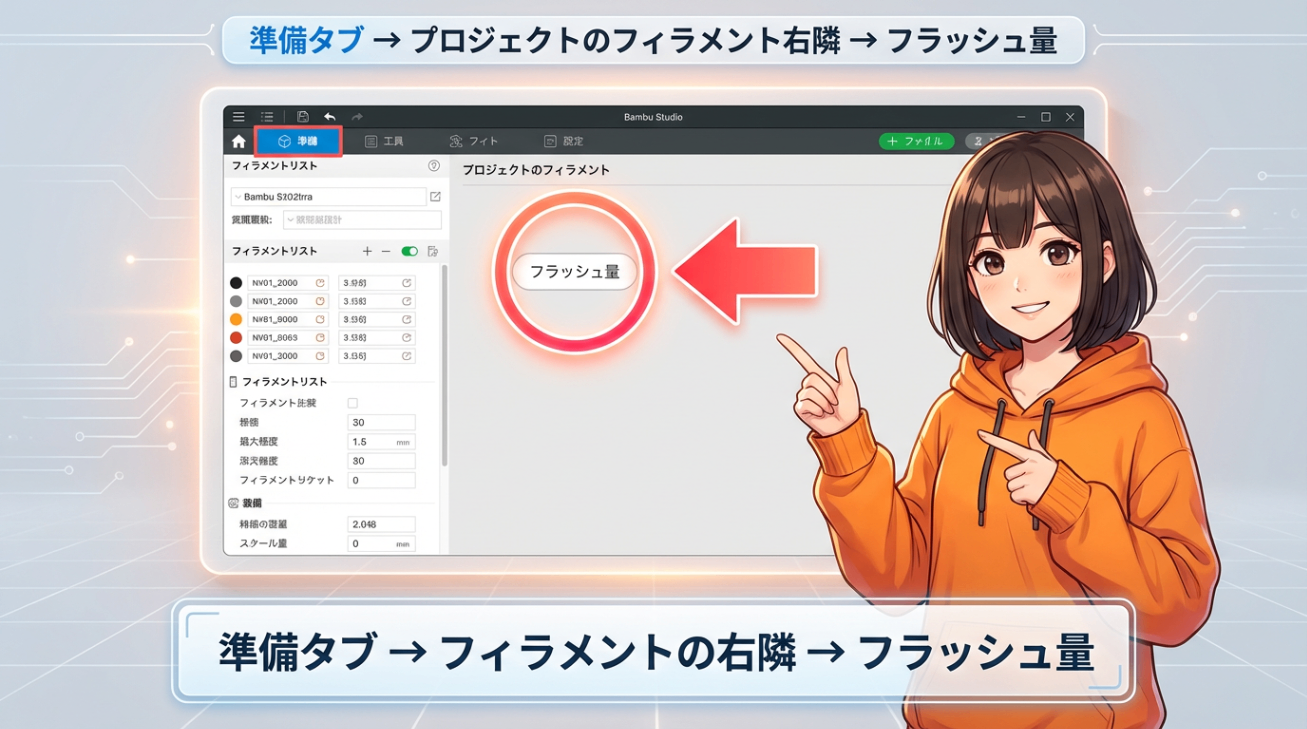1307x729 pixels.
Task: Click the gray edit icon in the NV01_3000 row
Action: tap(407, 356)
